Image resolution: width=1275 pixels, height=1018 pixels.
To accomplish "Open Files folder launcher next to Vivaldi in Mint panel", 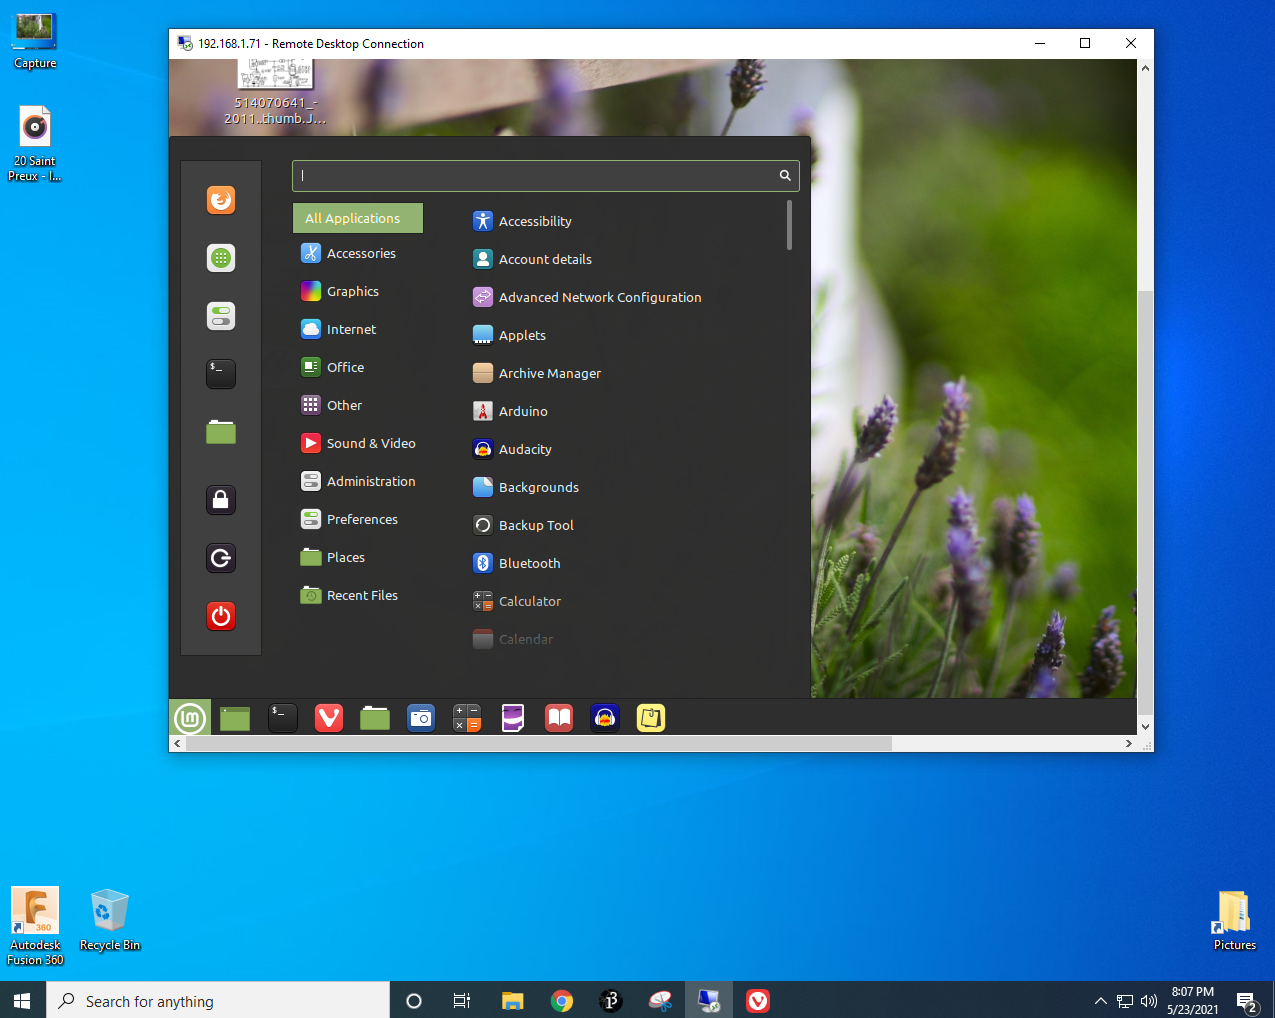I will point(375,718).
